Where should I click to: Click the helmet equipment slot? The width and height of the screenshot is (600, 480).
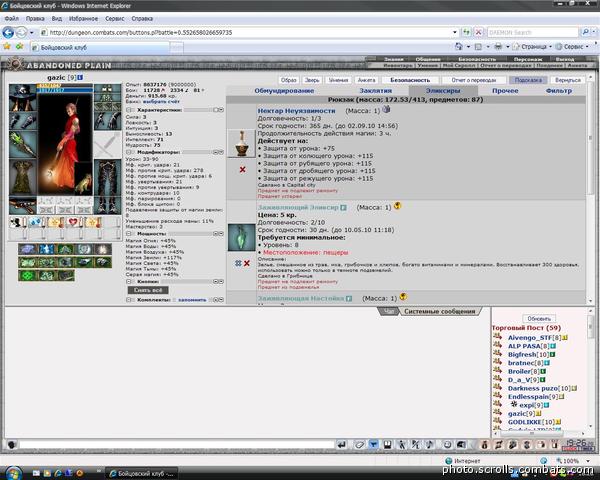coord(23,97)
